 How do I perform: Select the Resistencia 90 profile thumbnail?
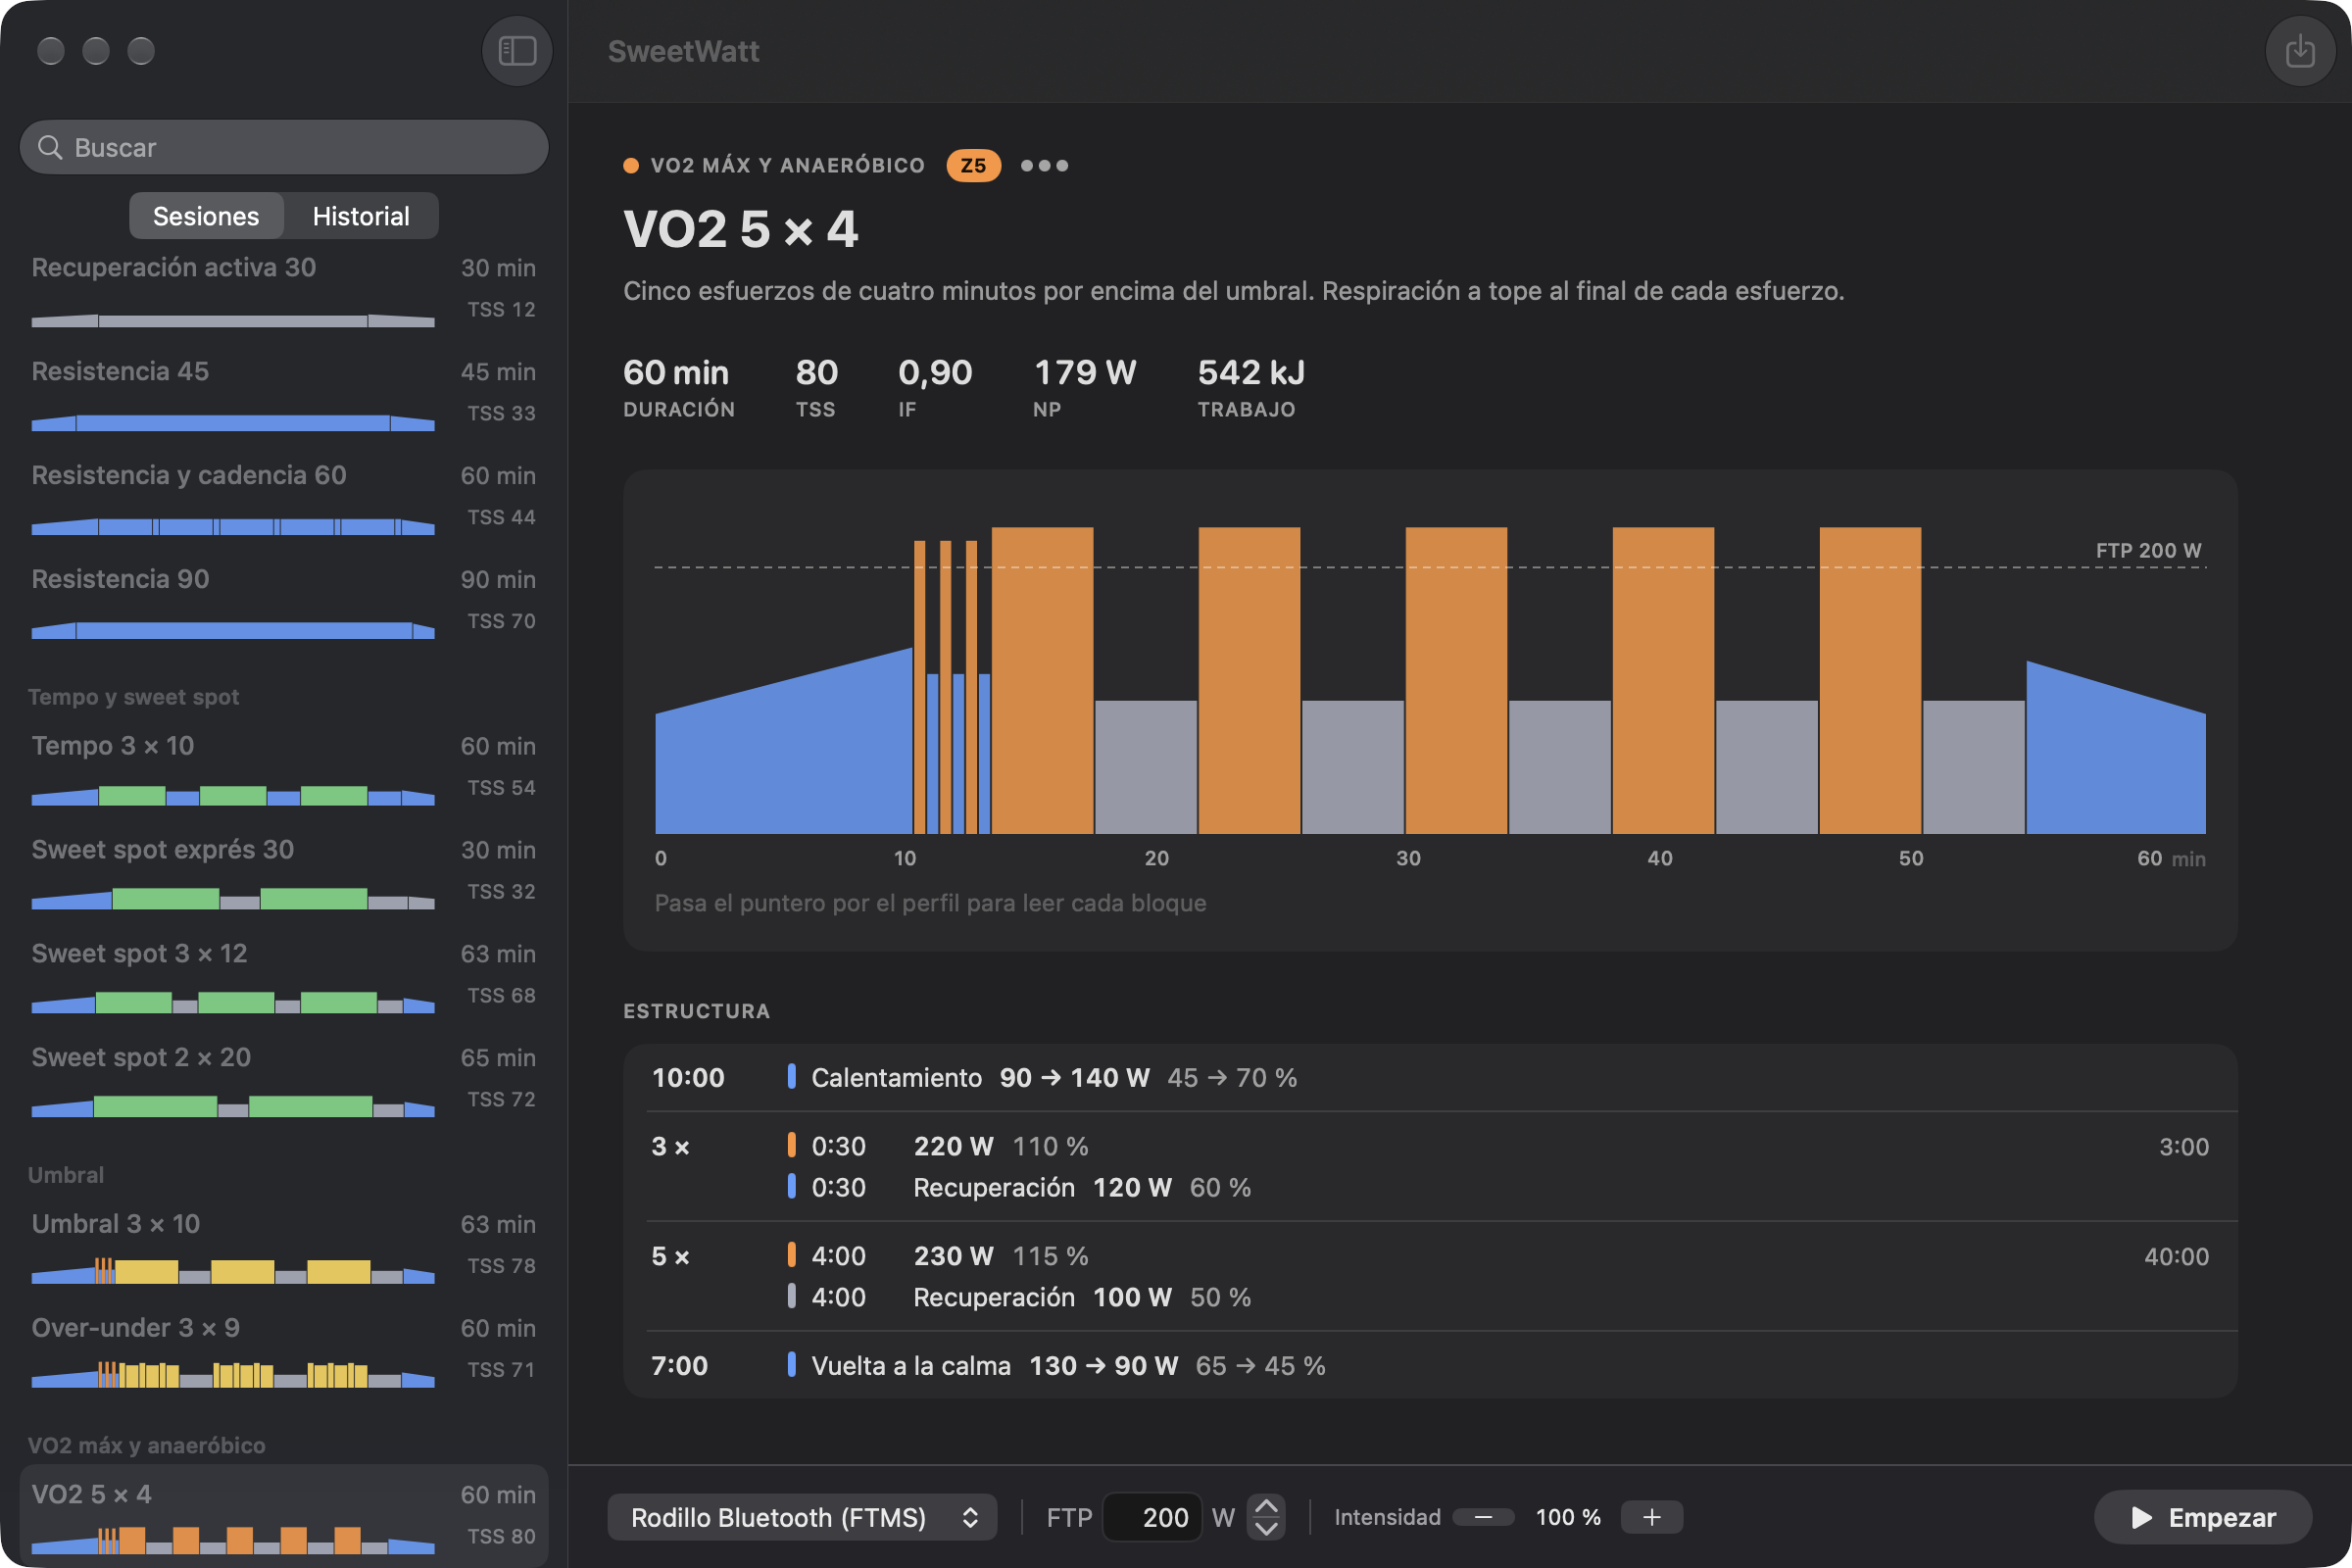click(233, 631)
